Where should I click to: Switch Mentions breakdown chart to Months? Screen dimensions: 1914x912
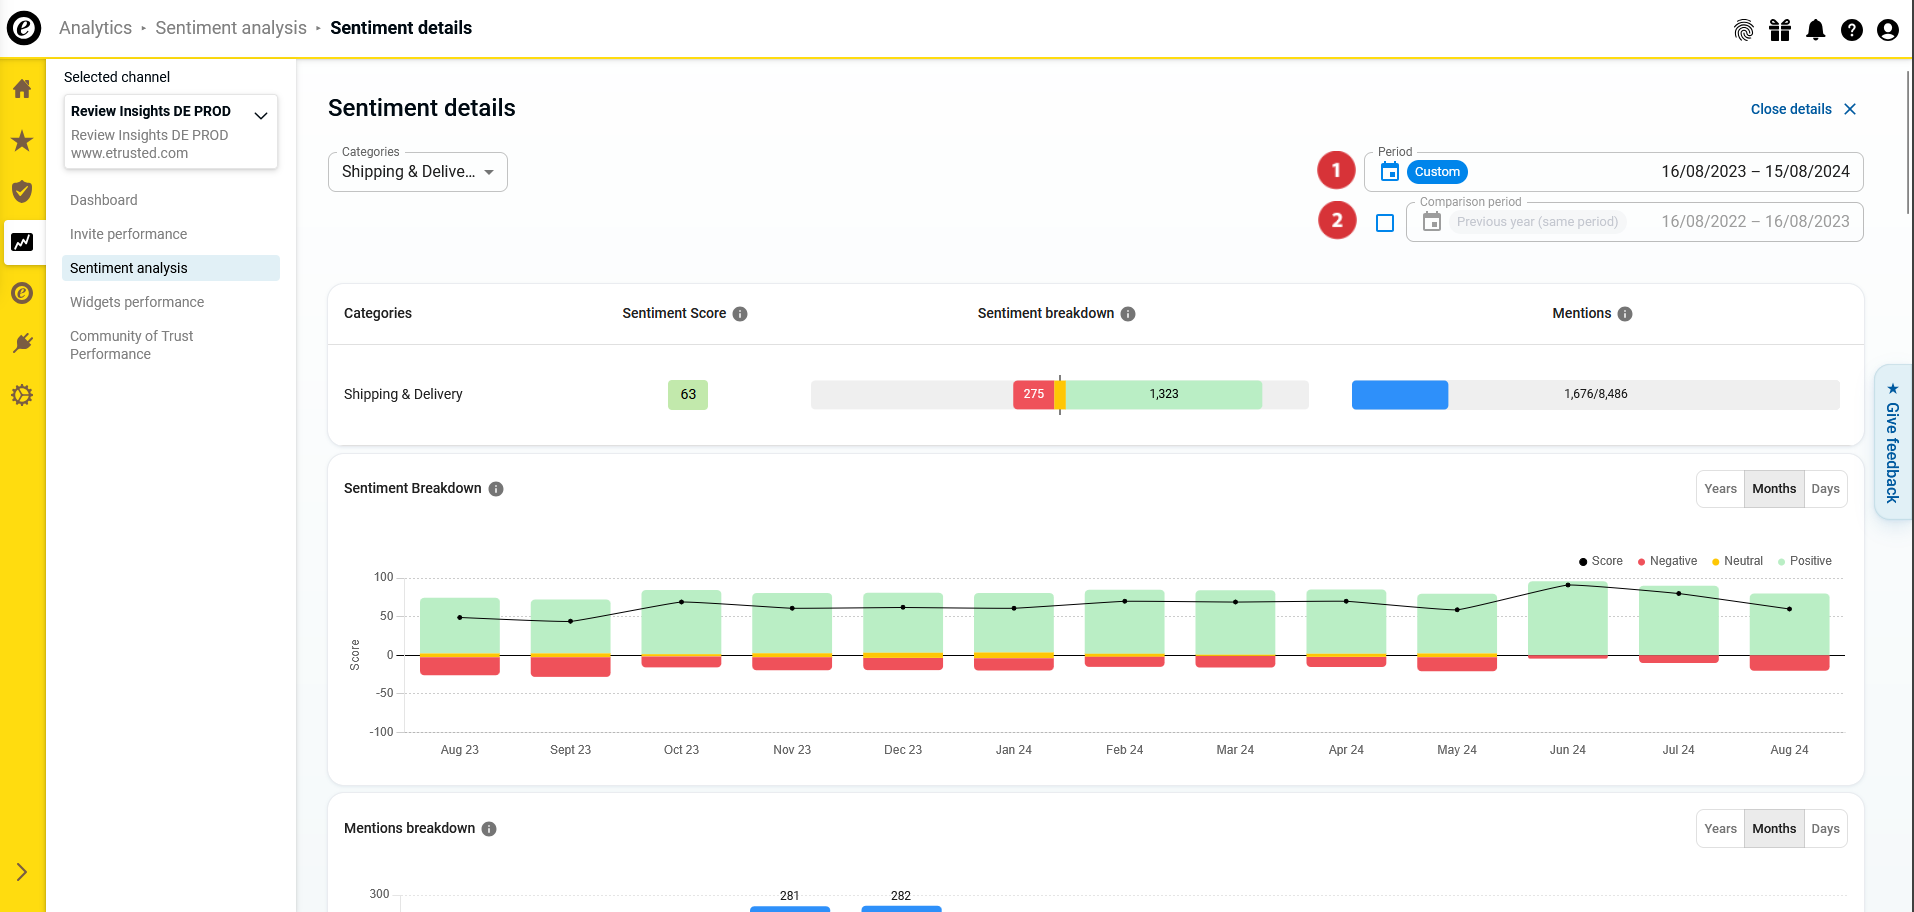(1774, 829)
